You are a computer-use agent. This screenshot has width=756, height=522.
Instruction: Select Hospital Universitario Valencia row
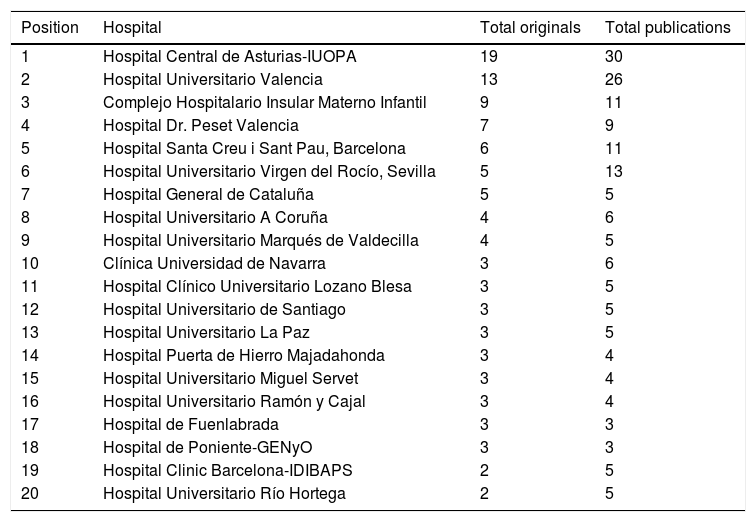(213, 80)
